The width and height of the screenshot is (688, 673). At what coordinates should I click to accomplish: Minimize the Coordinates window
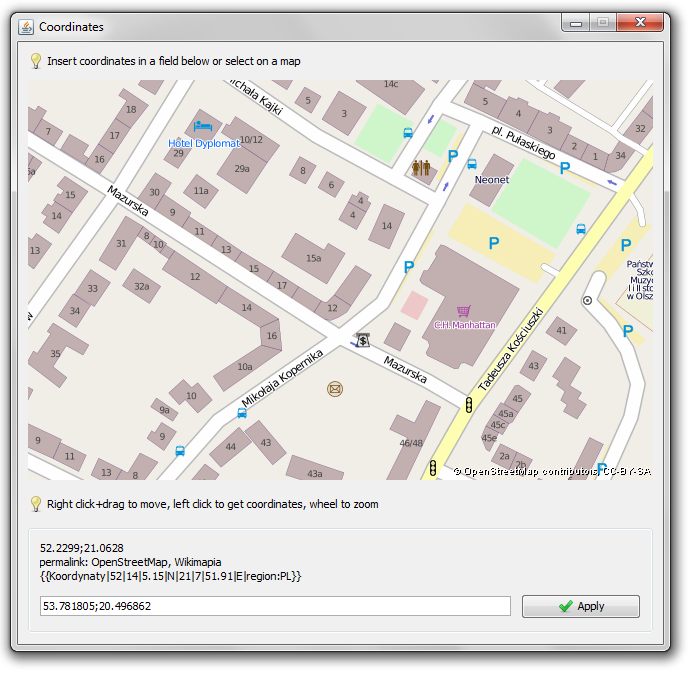tap(576, 23)
